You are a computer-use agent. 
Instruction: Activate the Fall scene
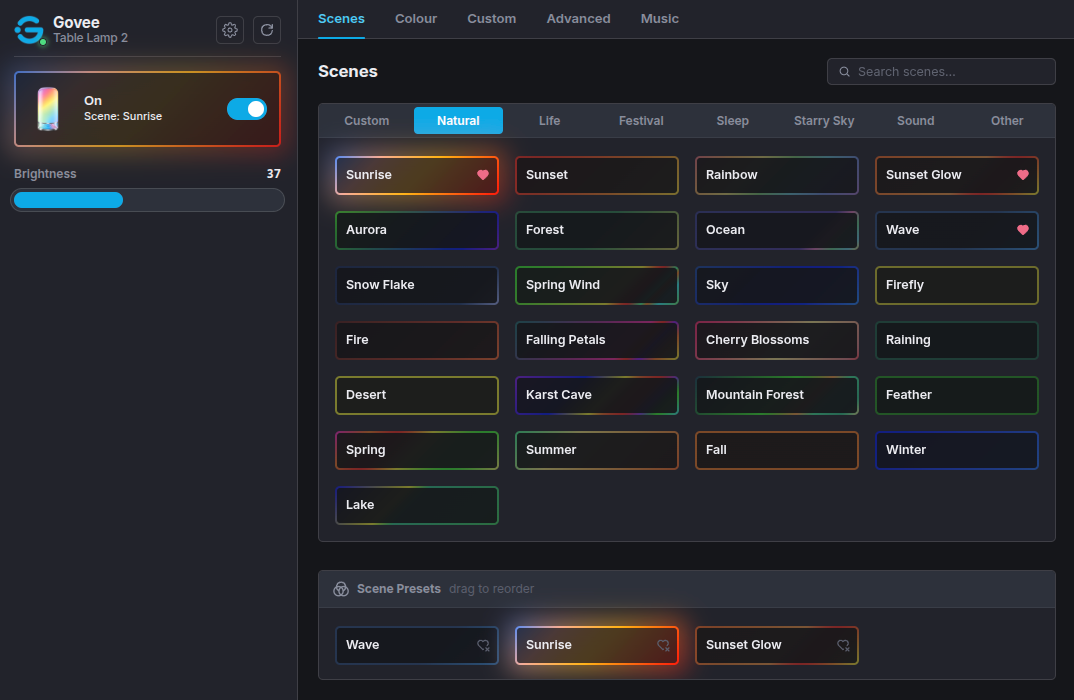pos(777,450)
